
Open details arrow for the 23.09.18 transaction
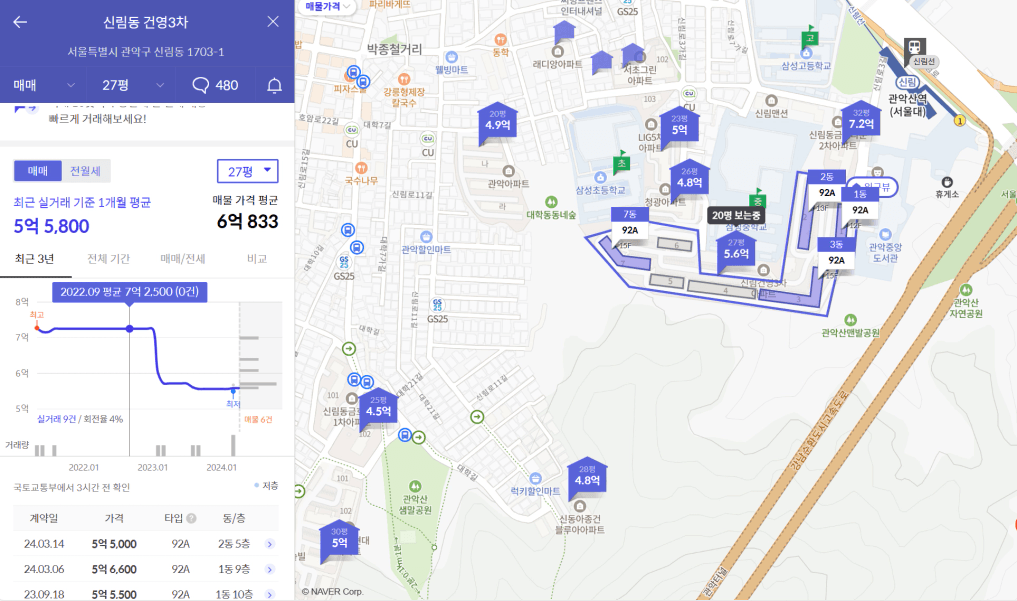click(x=270, y=594)
